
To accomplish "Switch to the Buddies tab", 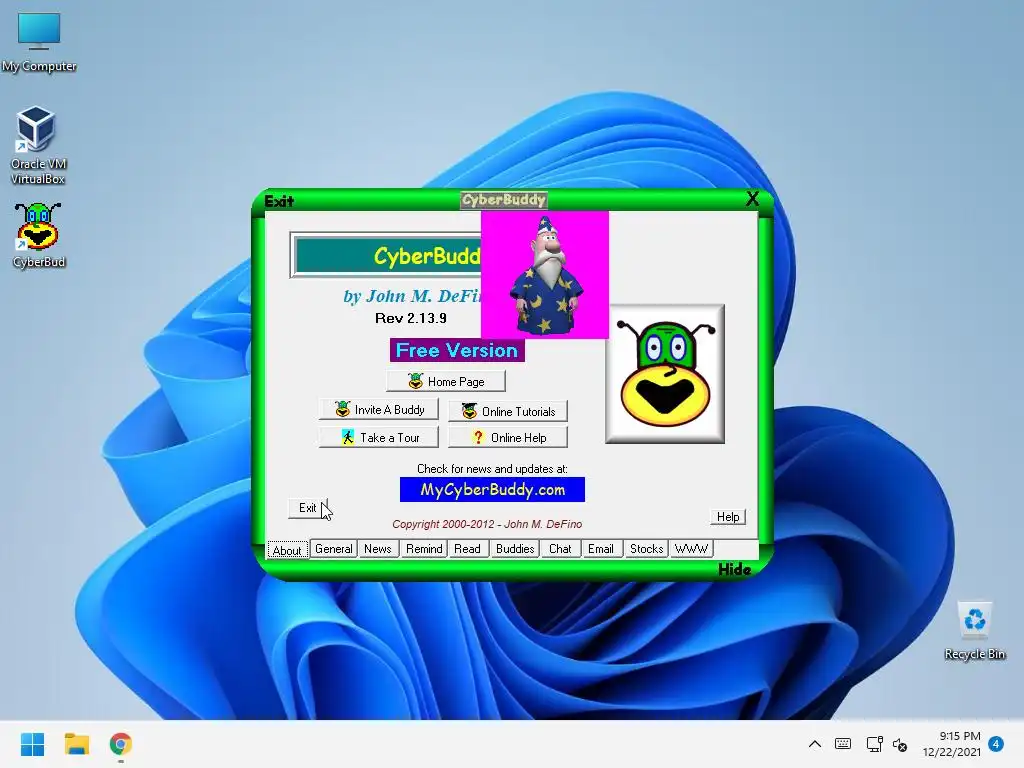I will pyautogui.click(x=515, y=549).
